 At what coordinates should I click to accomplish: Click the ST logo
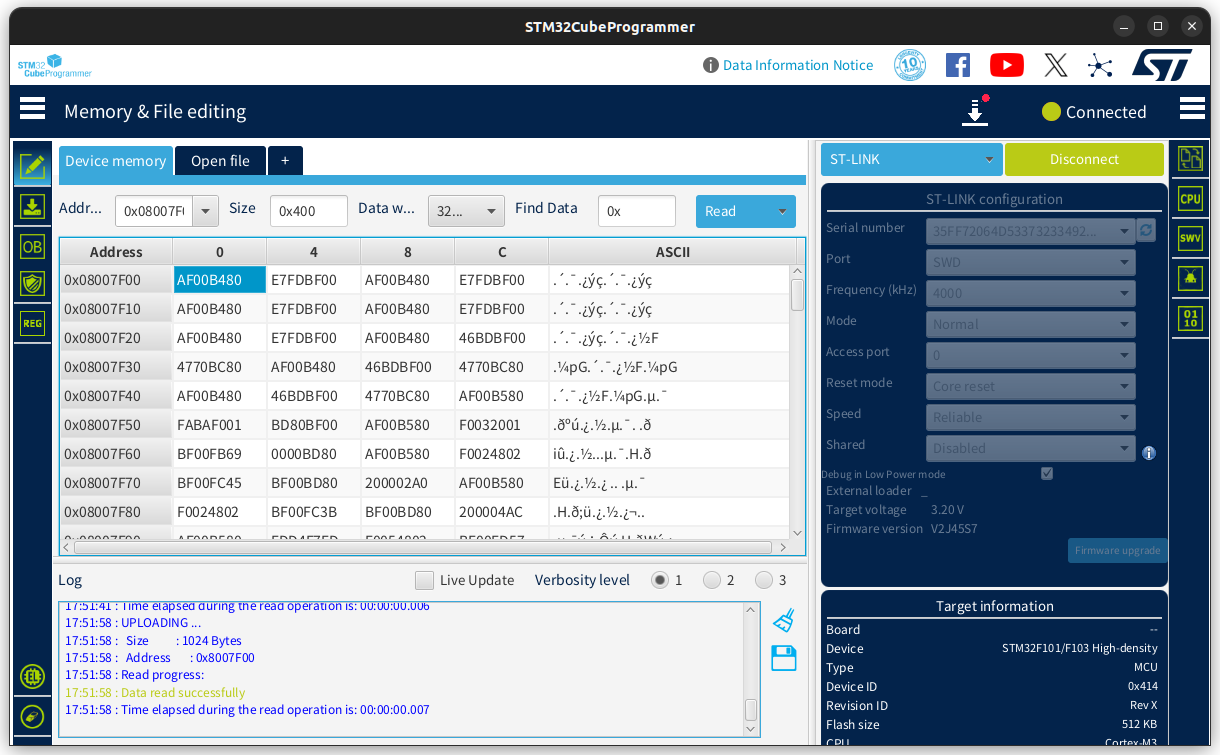coord(1162,65)
